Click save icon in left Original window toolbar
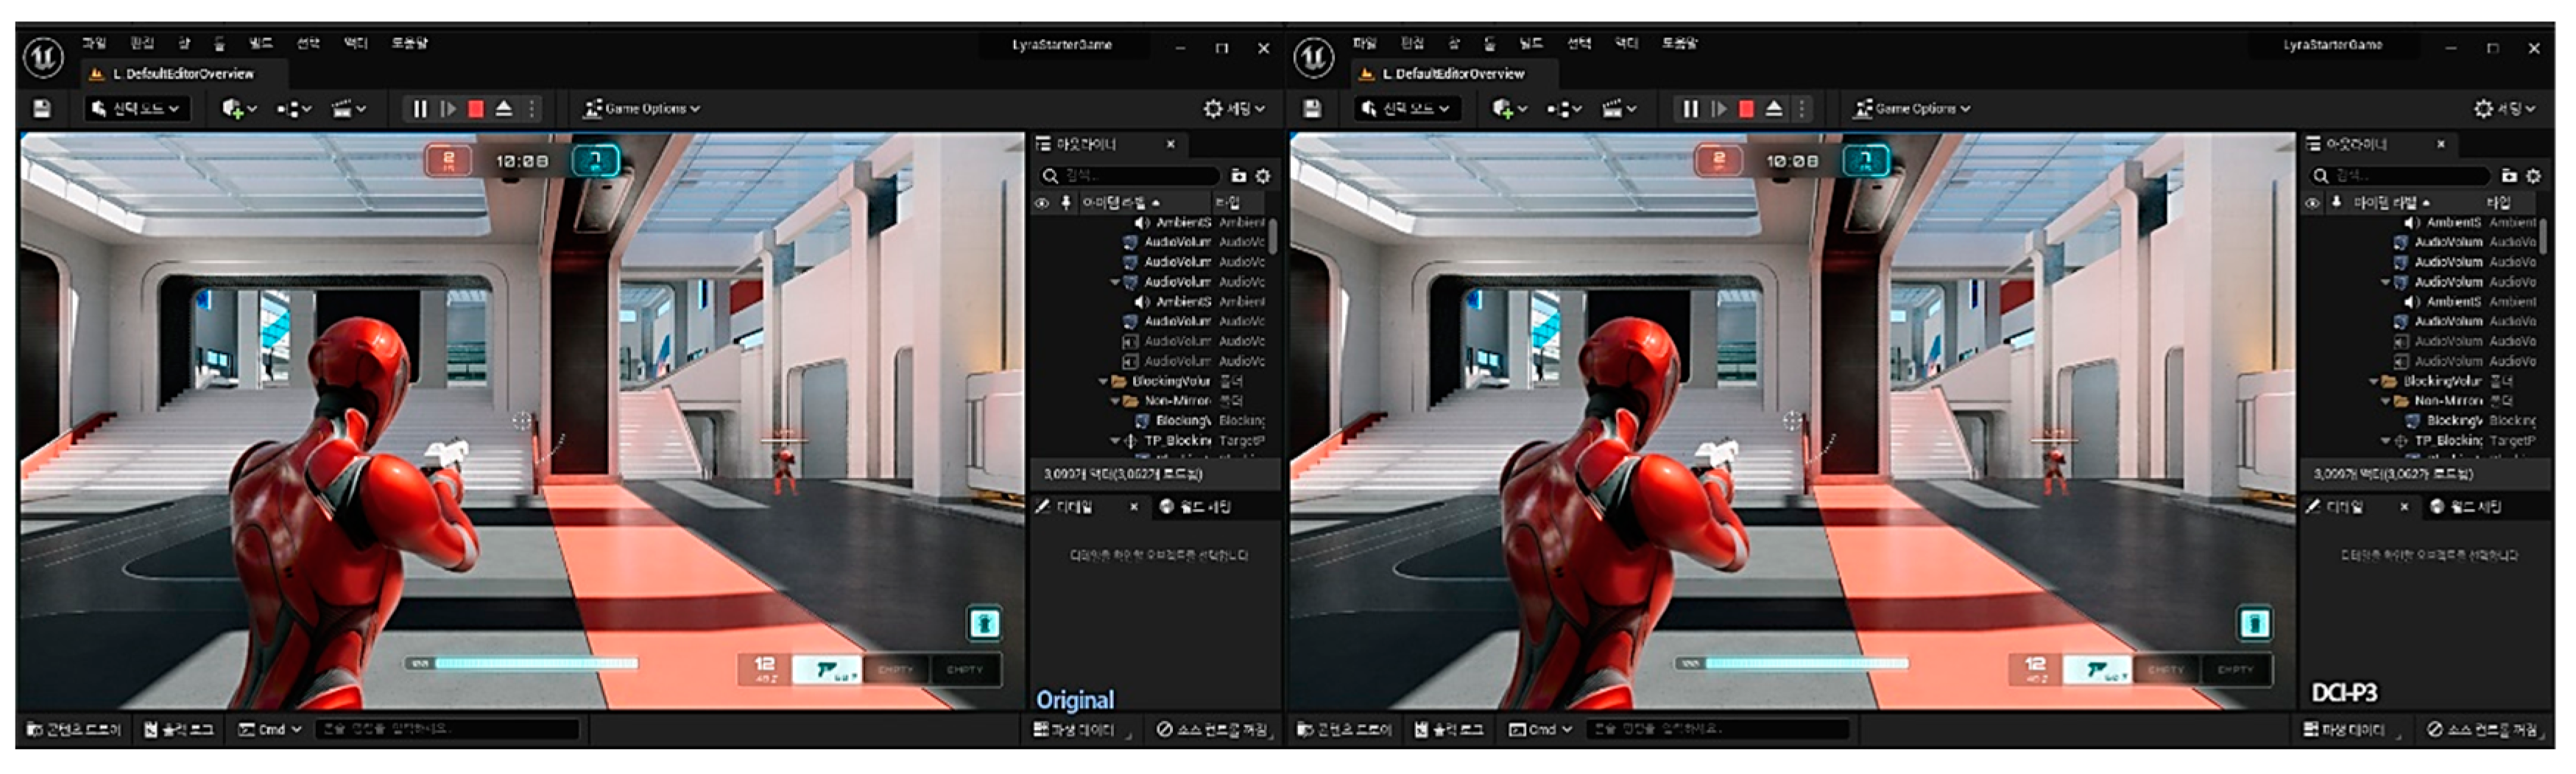Image resolution: width=2576 pixels, height=774 pixels. point(42,109)
